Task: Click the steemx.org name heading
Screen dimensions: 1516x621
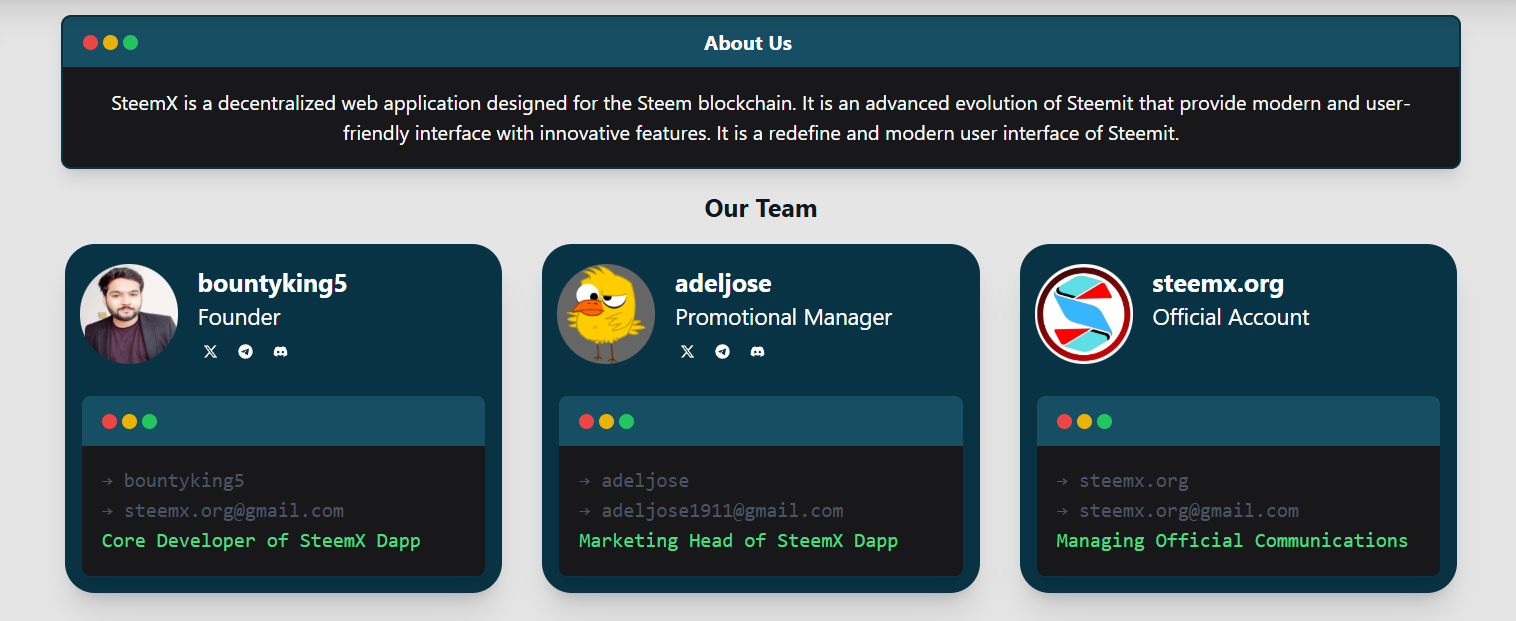Action: (1218, 283)
